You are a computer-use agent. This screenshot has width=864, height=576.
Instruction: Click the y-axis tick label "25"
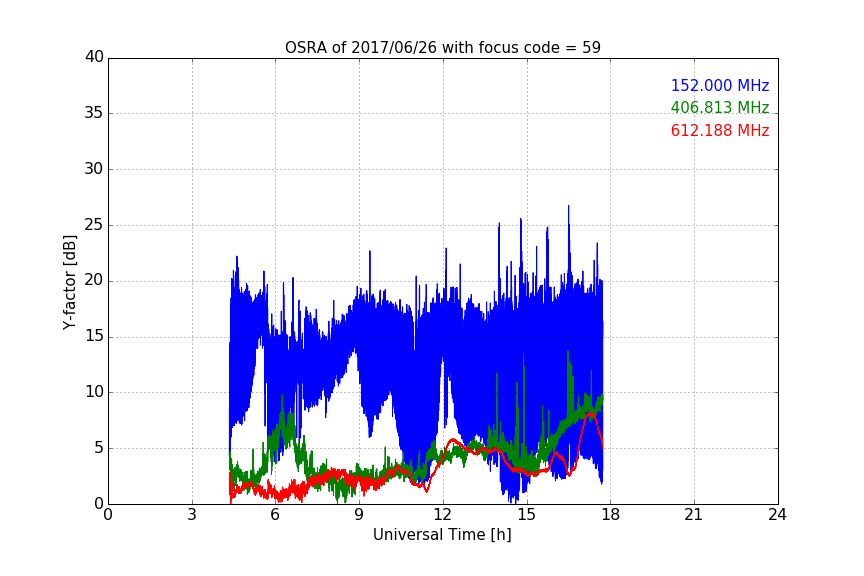tap(94, 225)
